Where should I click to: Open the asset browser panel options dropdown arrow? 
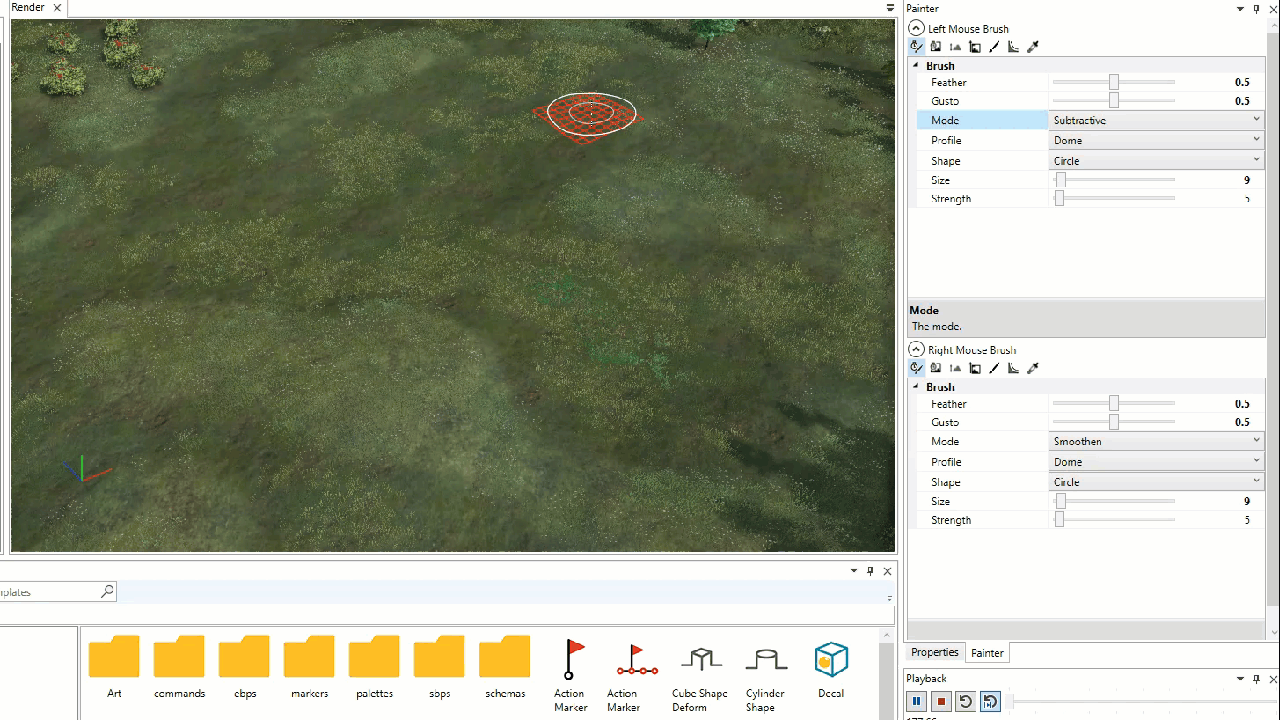coord(854,571)
